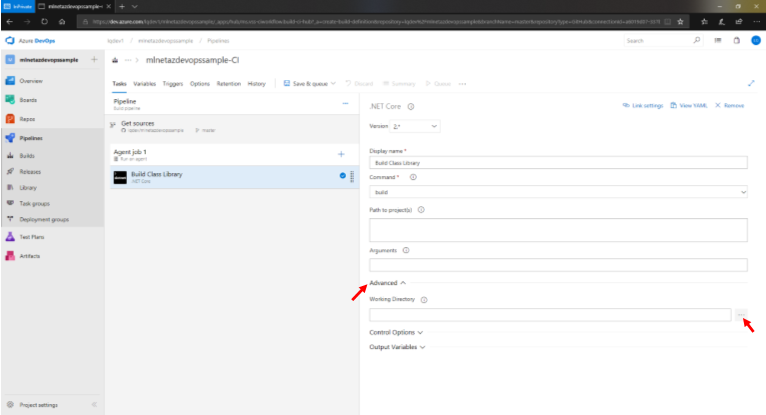Toggle full screen pipeline editor view

(751, 84)
